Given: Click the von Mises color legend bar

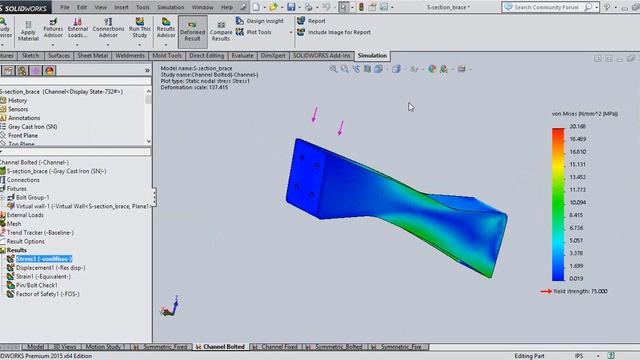Looking at the screenshot, I should [x=558, y=204].
